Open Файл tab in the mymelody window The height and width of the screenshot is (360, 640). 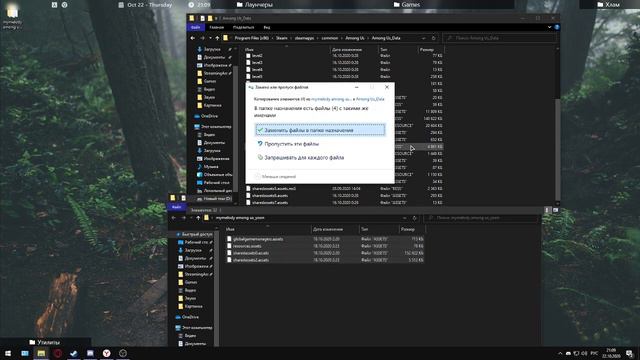(x=176, y=207)
